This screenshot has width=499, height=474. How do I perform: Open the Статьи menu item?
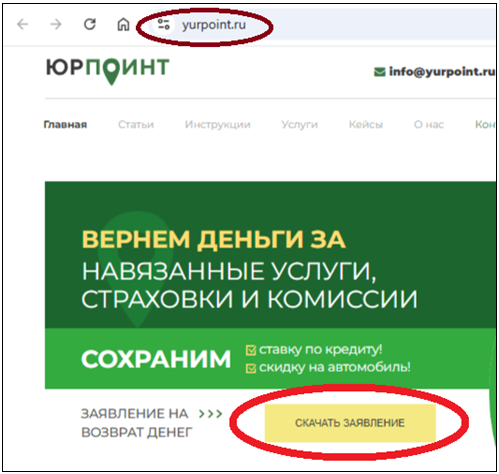[136, 125]
